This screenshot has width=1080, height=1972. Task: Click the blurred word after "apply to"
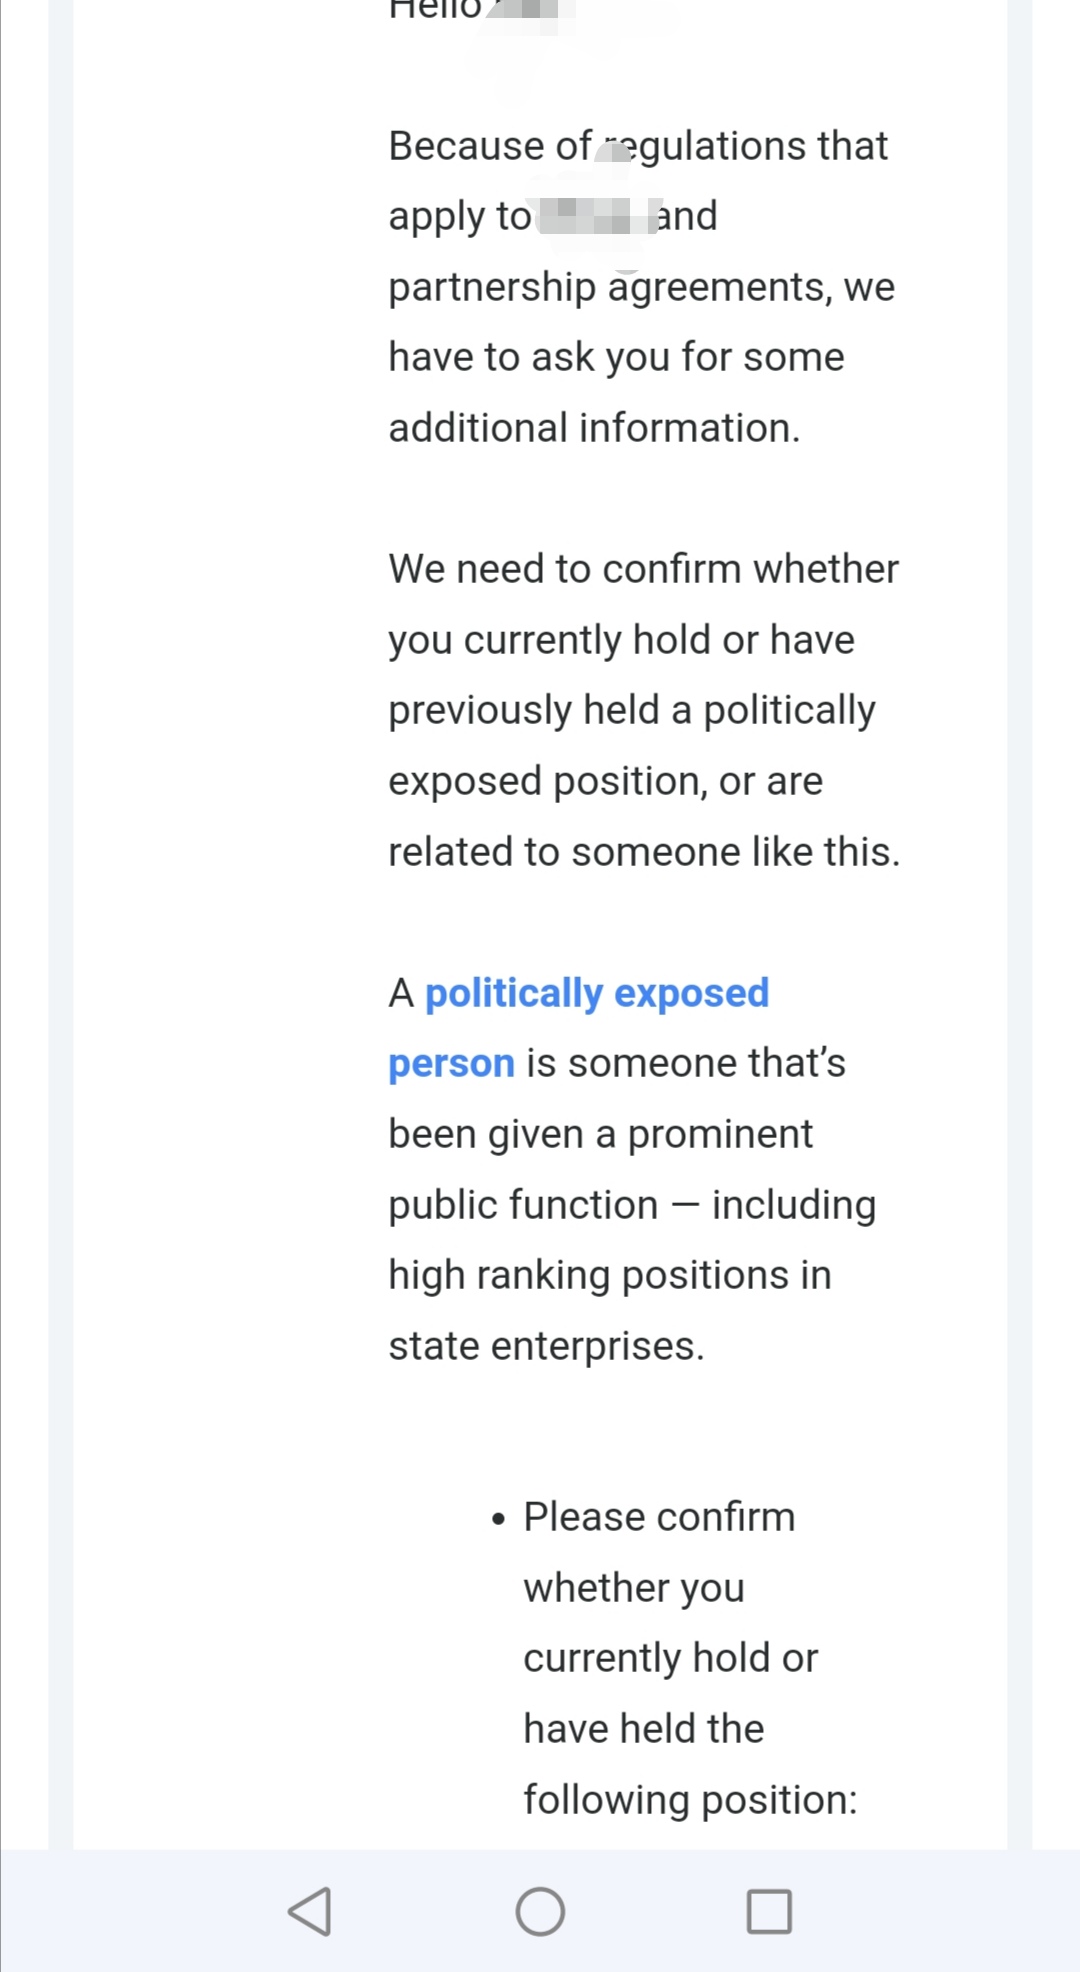tap(595, 216)
